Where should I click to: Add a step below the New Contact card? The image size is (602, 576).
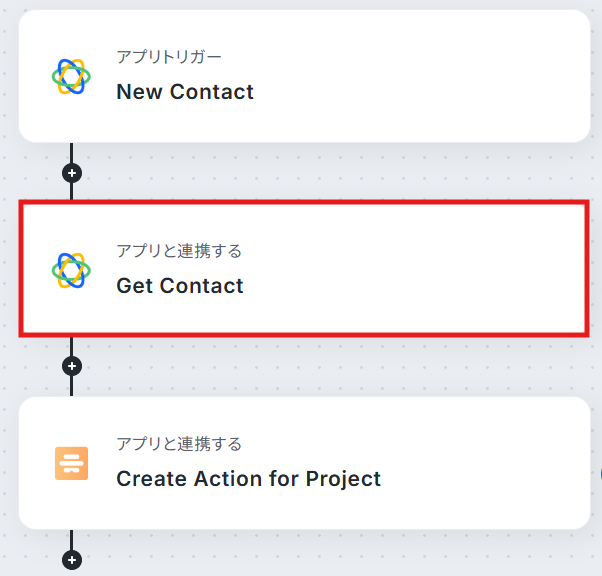pos(71,172)
